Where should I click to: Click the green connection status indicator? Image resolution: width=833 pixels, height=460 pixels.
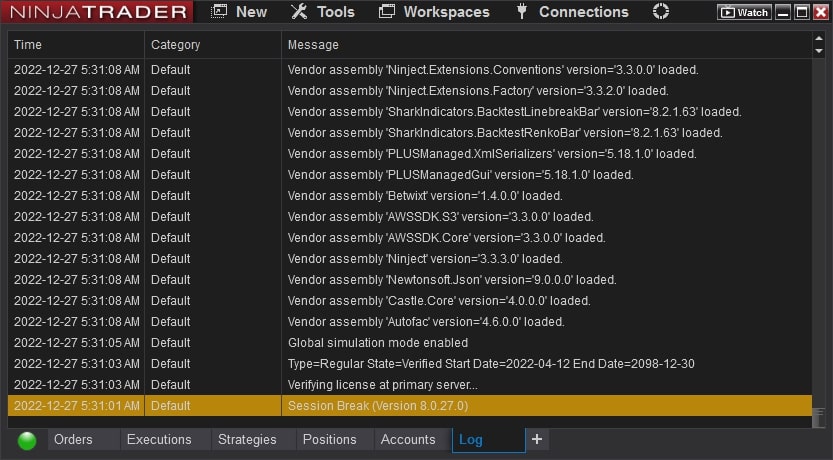coord(27,440)
